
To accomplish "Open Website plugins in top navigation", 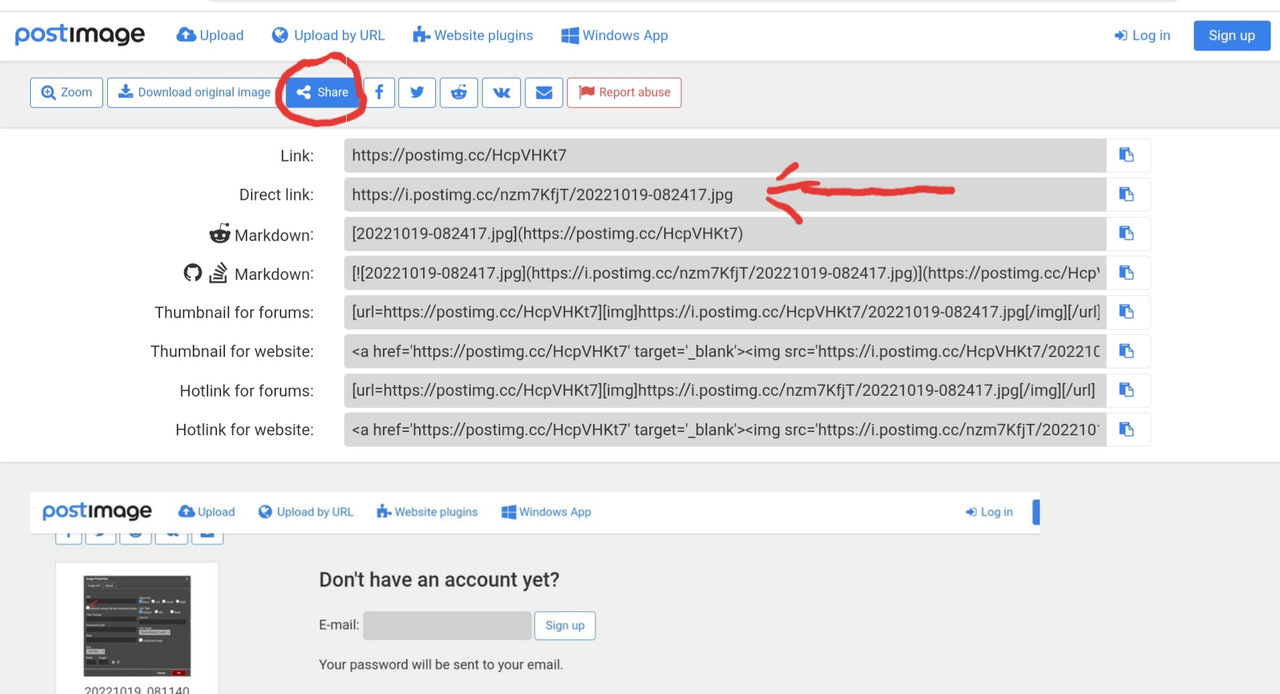I will (x=473, y=35).
